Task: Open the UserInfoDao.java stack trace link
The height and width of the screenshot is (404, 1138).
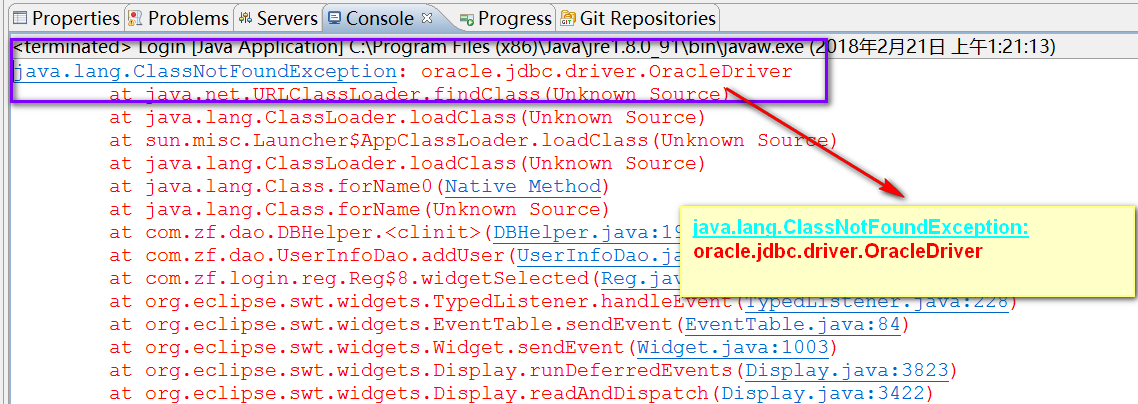Action: [597, 255]
